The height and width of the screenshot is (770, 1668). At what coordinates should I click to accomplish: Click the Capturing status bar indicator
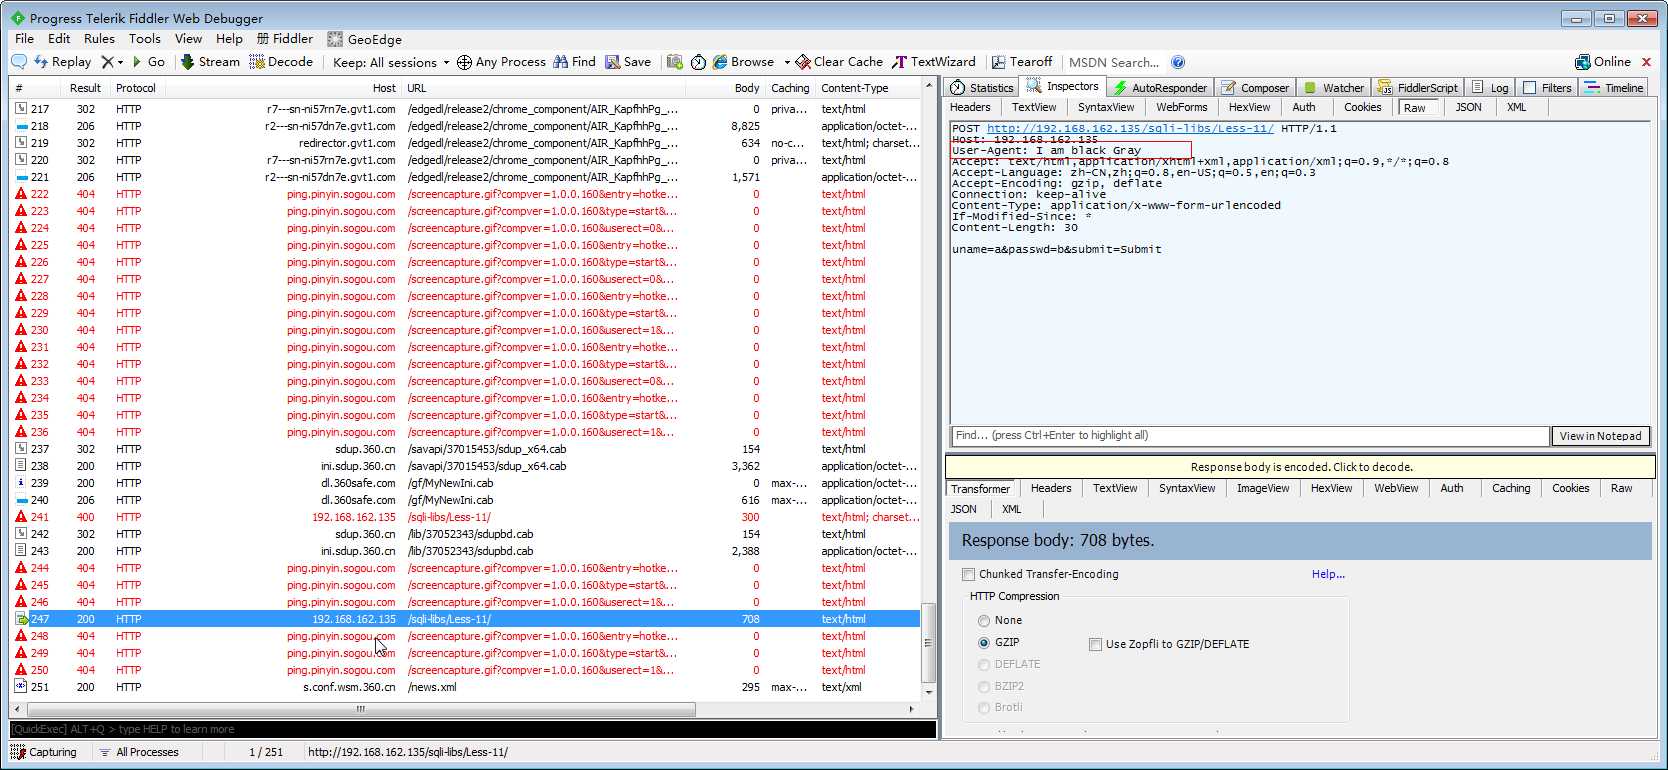(44, 752)
